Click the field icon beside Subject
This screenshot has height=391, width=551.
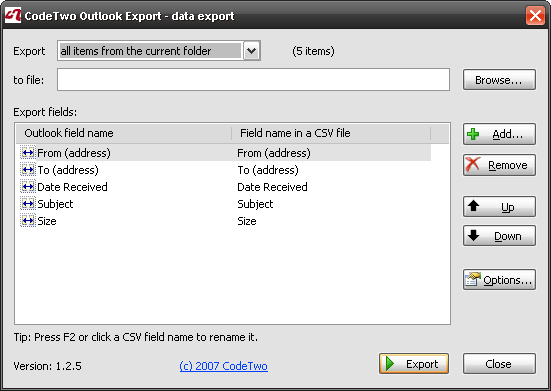(x=28, y=204)
